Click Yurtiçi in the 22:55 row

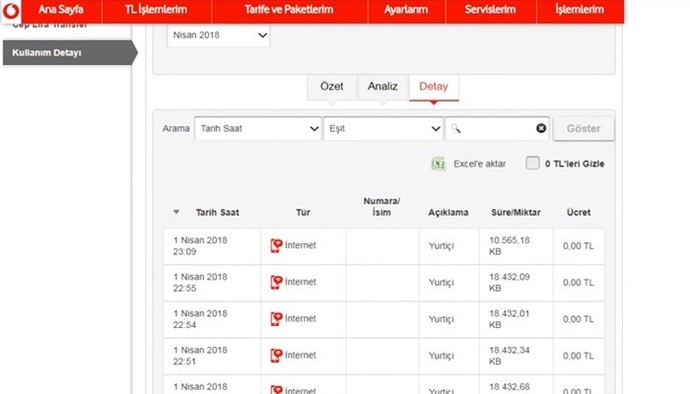point(441,283)
